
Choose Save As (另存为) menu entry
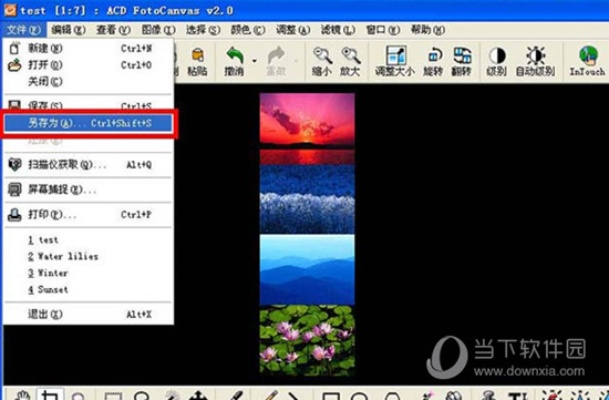[88, 123]
